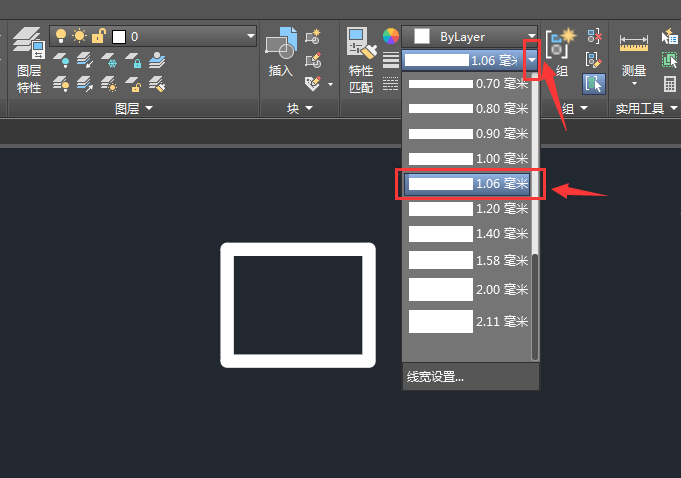681x478 pixels.
Task: Click the layer 0 white color swatch
Action: 119,36
